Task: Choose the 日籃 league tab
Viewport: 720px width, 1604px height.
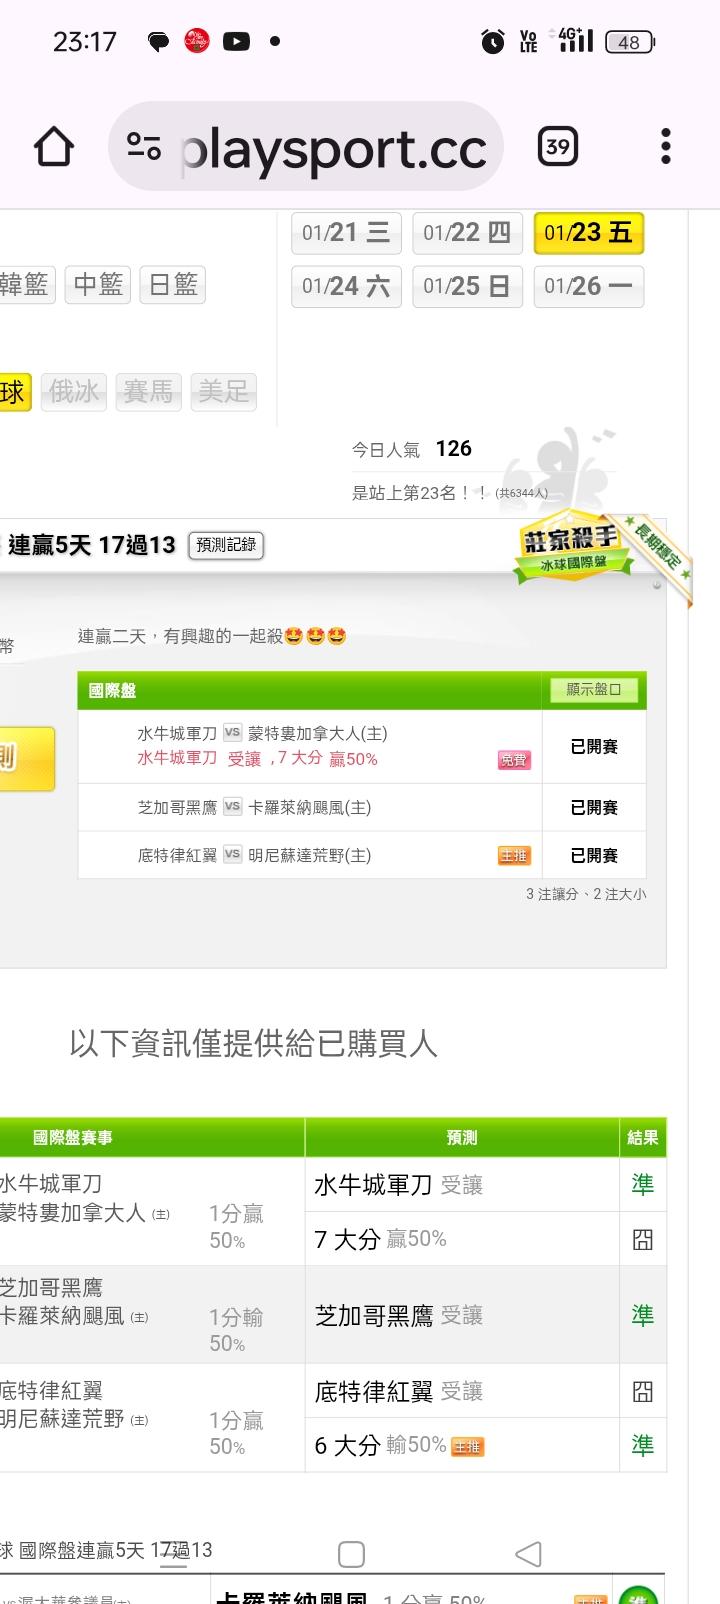Action: pos(172,285)
